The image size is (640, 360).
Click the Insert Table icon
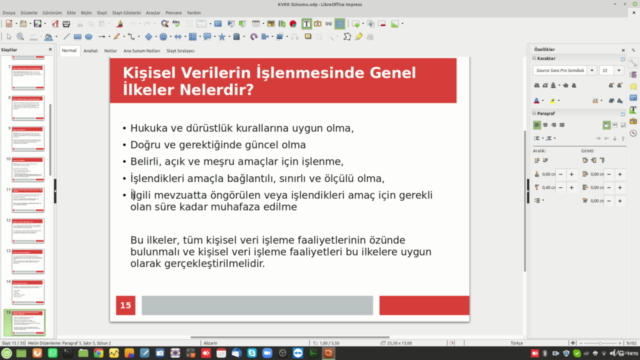point(256,24)
